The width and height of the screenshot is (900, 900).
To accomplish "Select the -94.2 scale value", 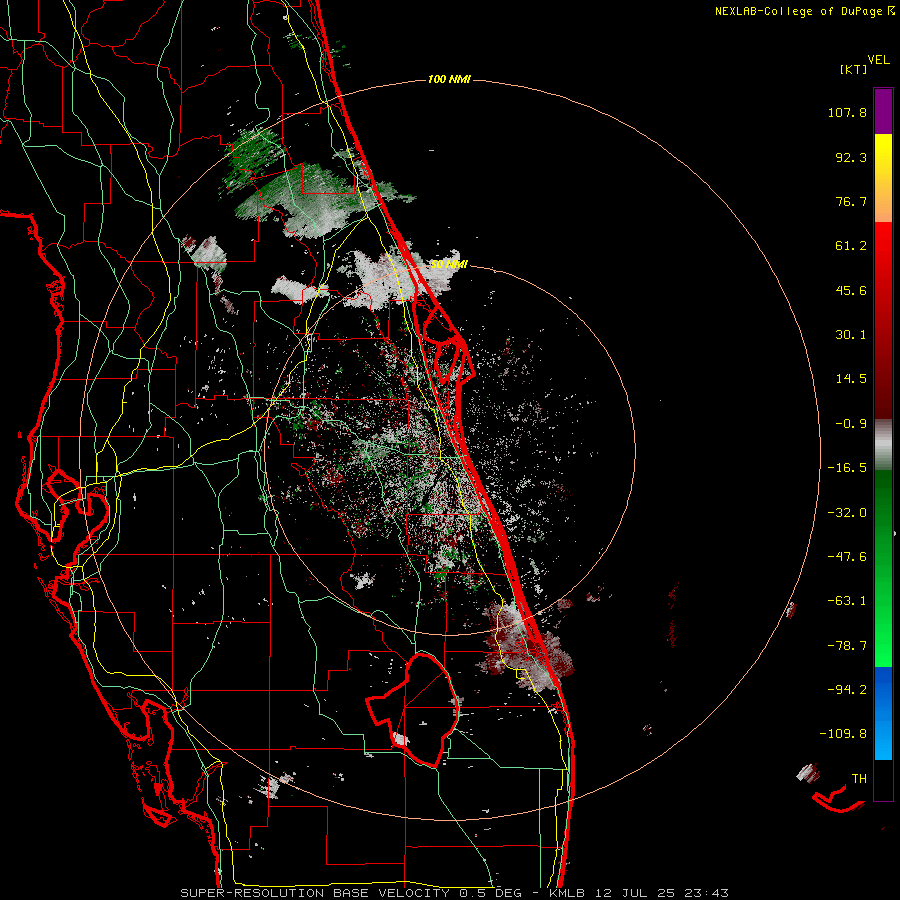I will tap(847, 690).
